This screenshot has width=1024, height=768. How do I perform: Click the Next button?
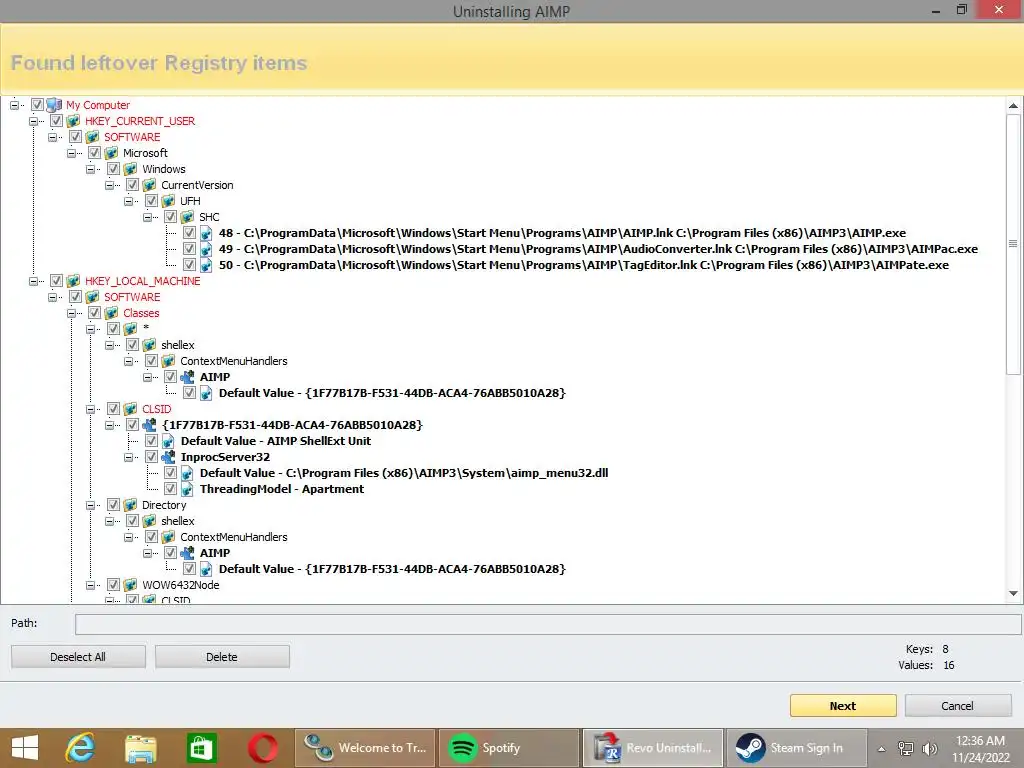pyautogui.click(x=843, y=706)
